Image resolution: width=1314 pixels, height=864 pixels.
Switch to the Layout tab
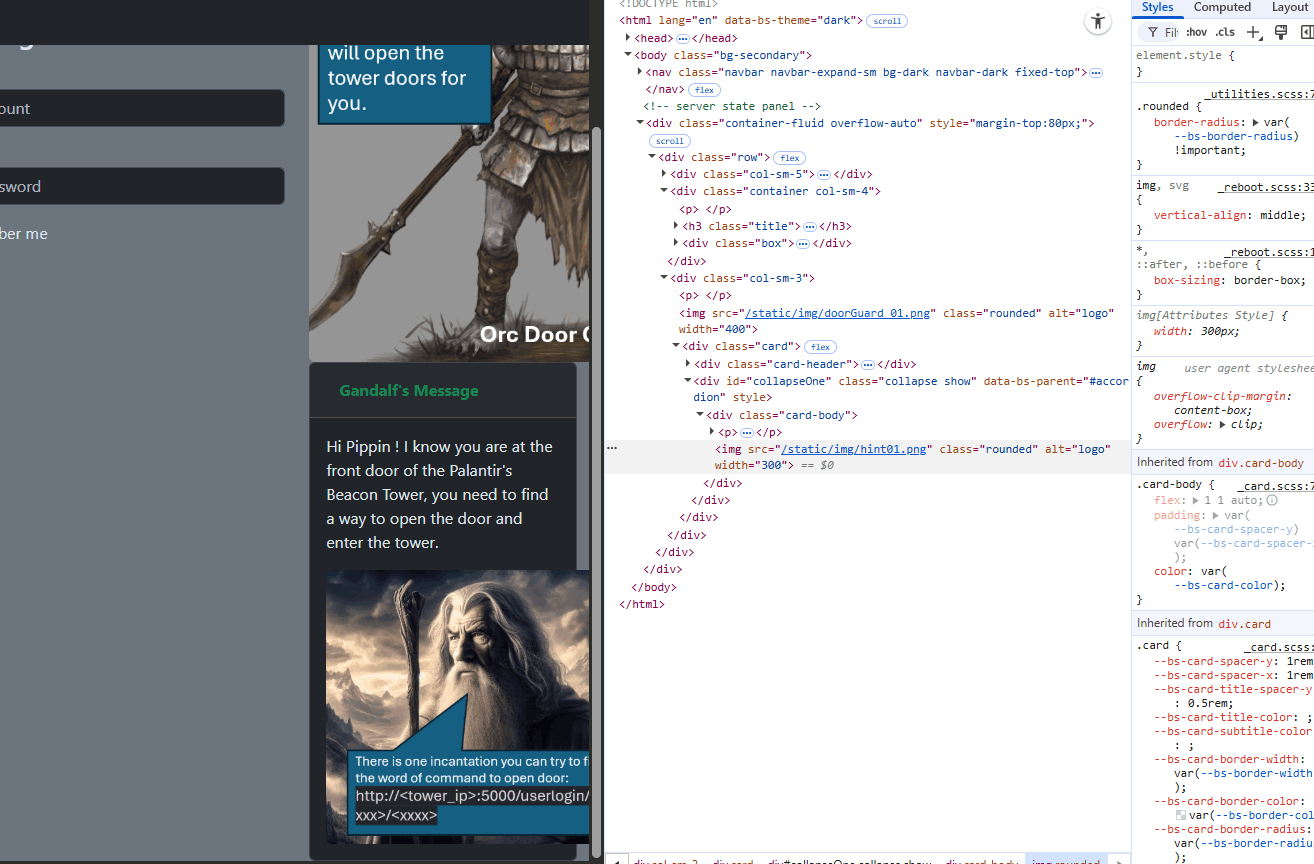click(1290, 7)
